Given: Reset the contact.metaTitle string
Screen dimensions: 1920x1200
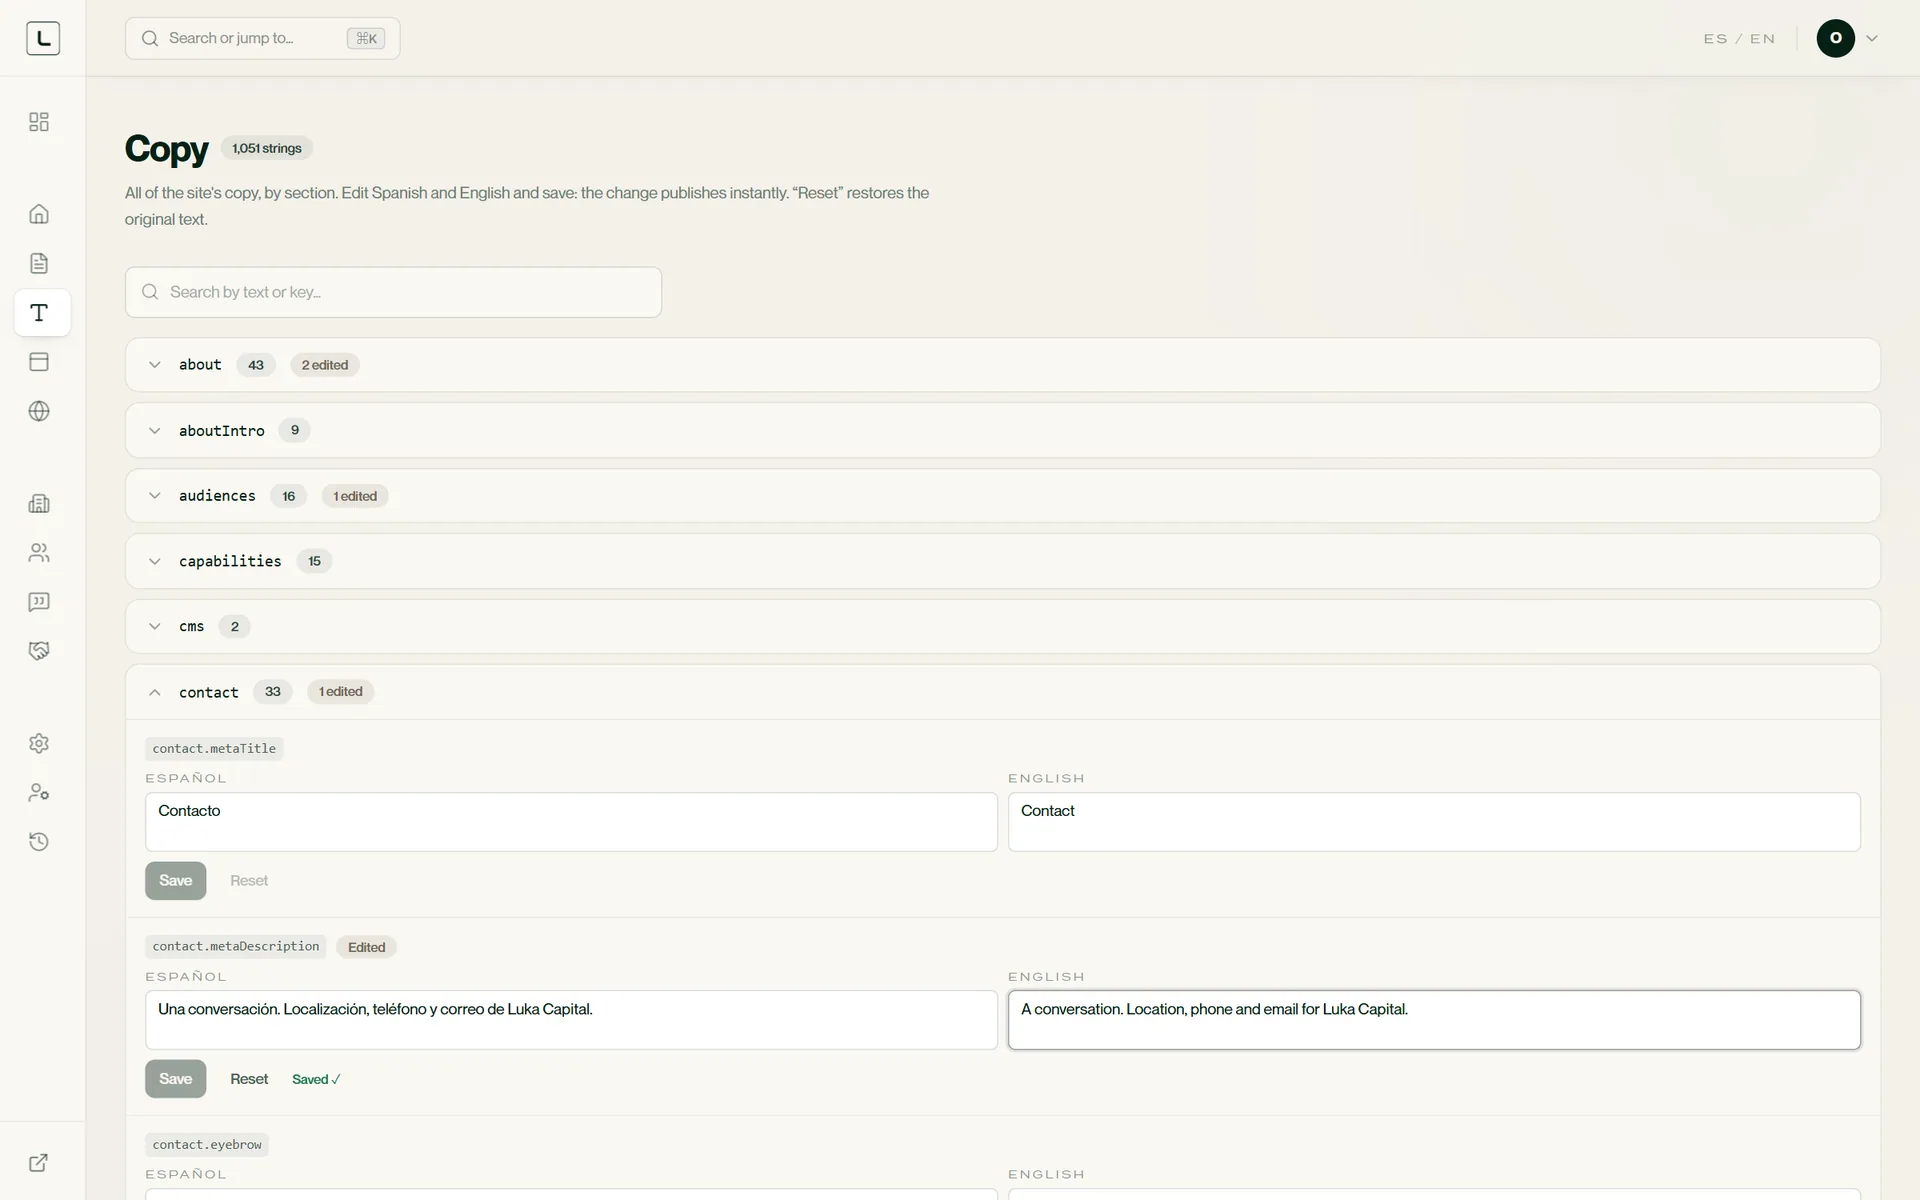Looking at the screenshot, I should click(x=249, y=881).
